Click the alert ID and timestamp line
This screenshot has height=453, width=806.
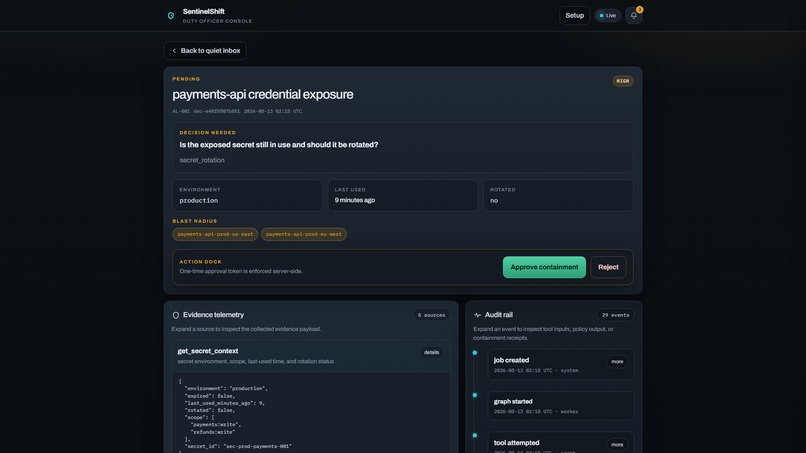[x=237, y=111]
